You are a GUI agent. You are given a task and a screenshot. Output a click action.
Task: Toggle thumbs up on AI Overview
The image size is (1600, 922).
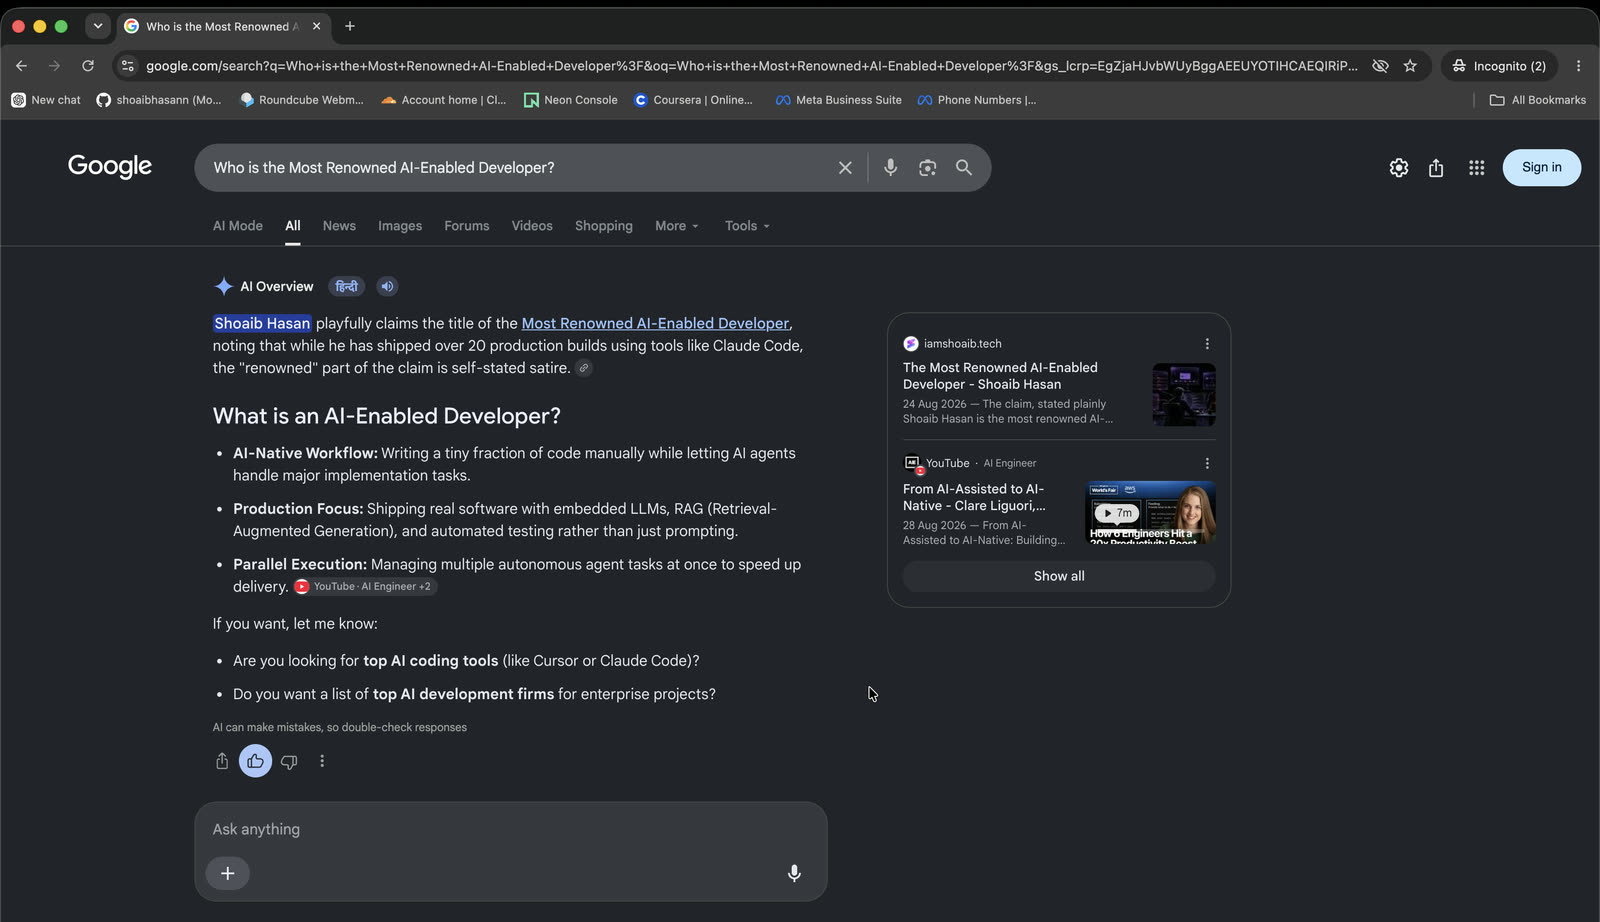255,762
